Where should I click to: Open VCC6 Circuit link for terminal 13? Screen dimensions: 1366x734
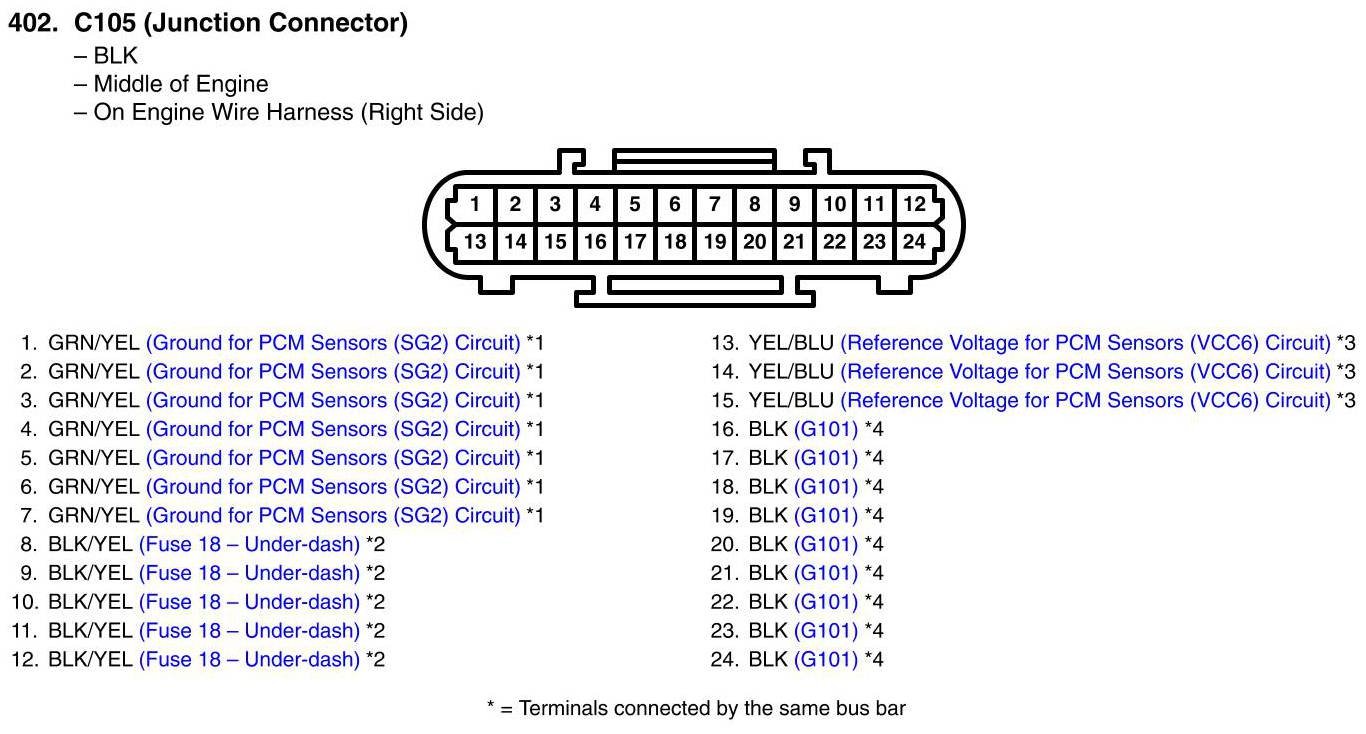pos(1085,343)
